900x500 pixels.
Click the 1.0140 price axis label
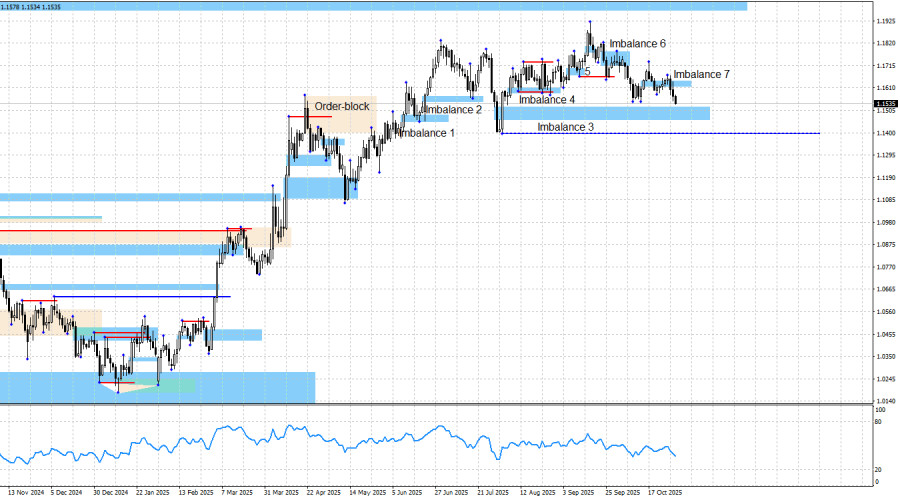tap(886, 401)
